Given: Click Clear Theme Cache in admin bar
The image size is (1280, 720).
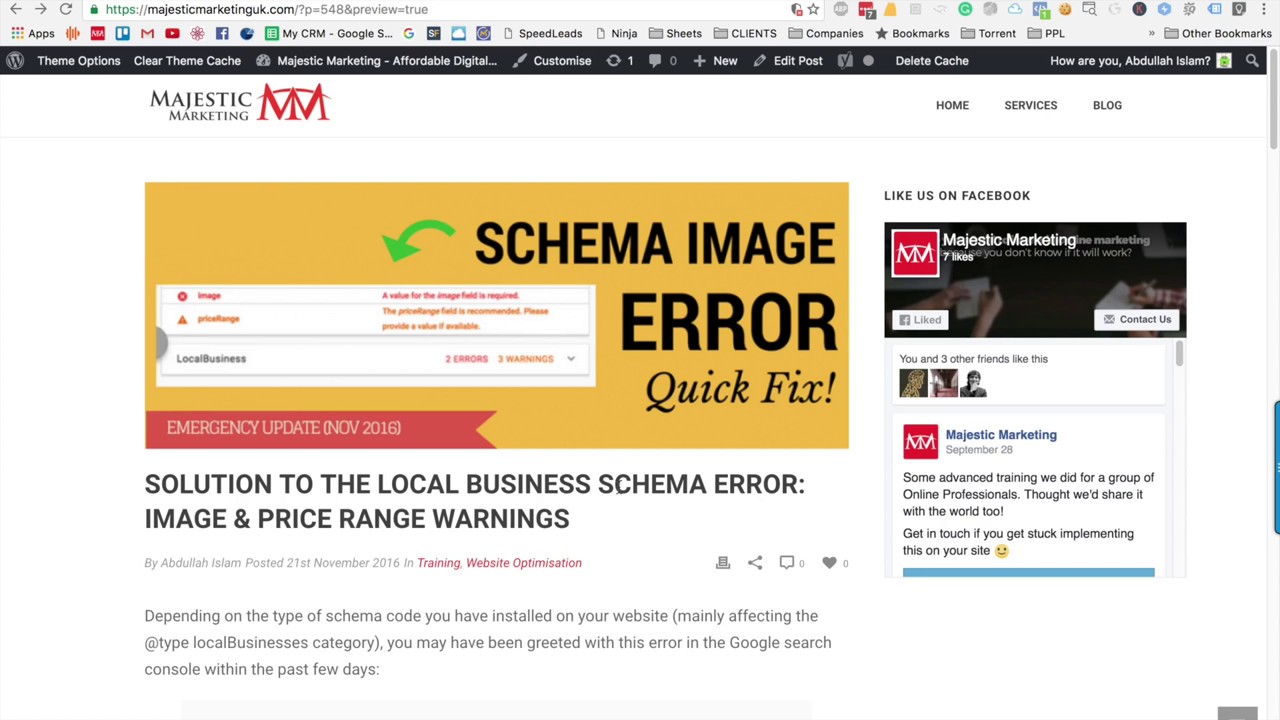Looking at the screenshot, I should click(187, 60).
